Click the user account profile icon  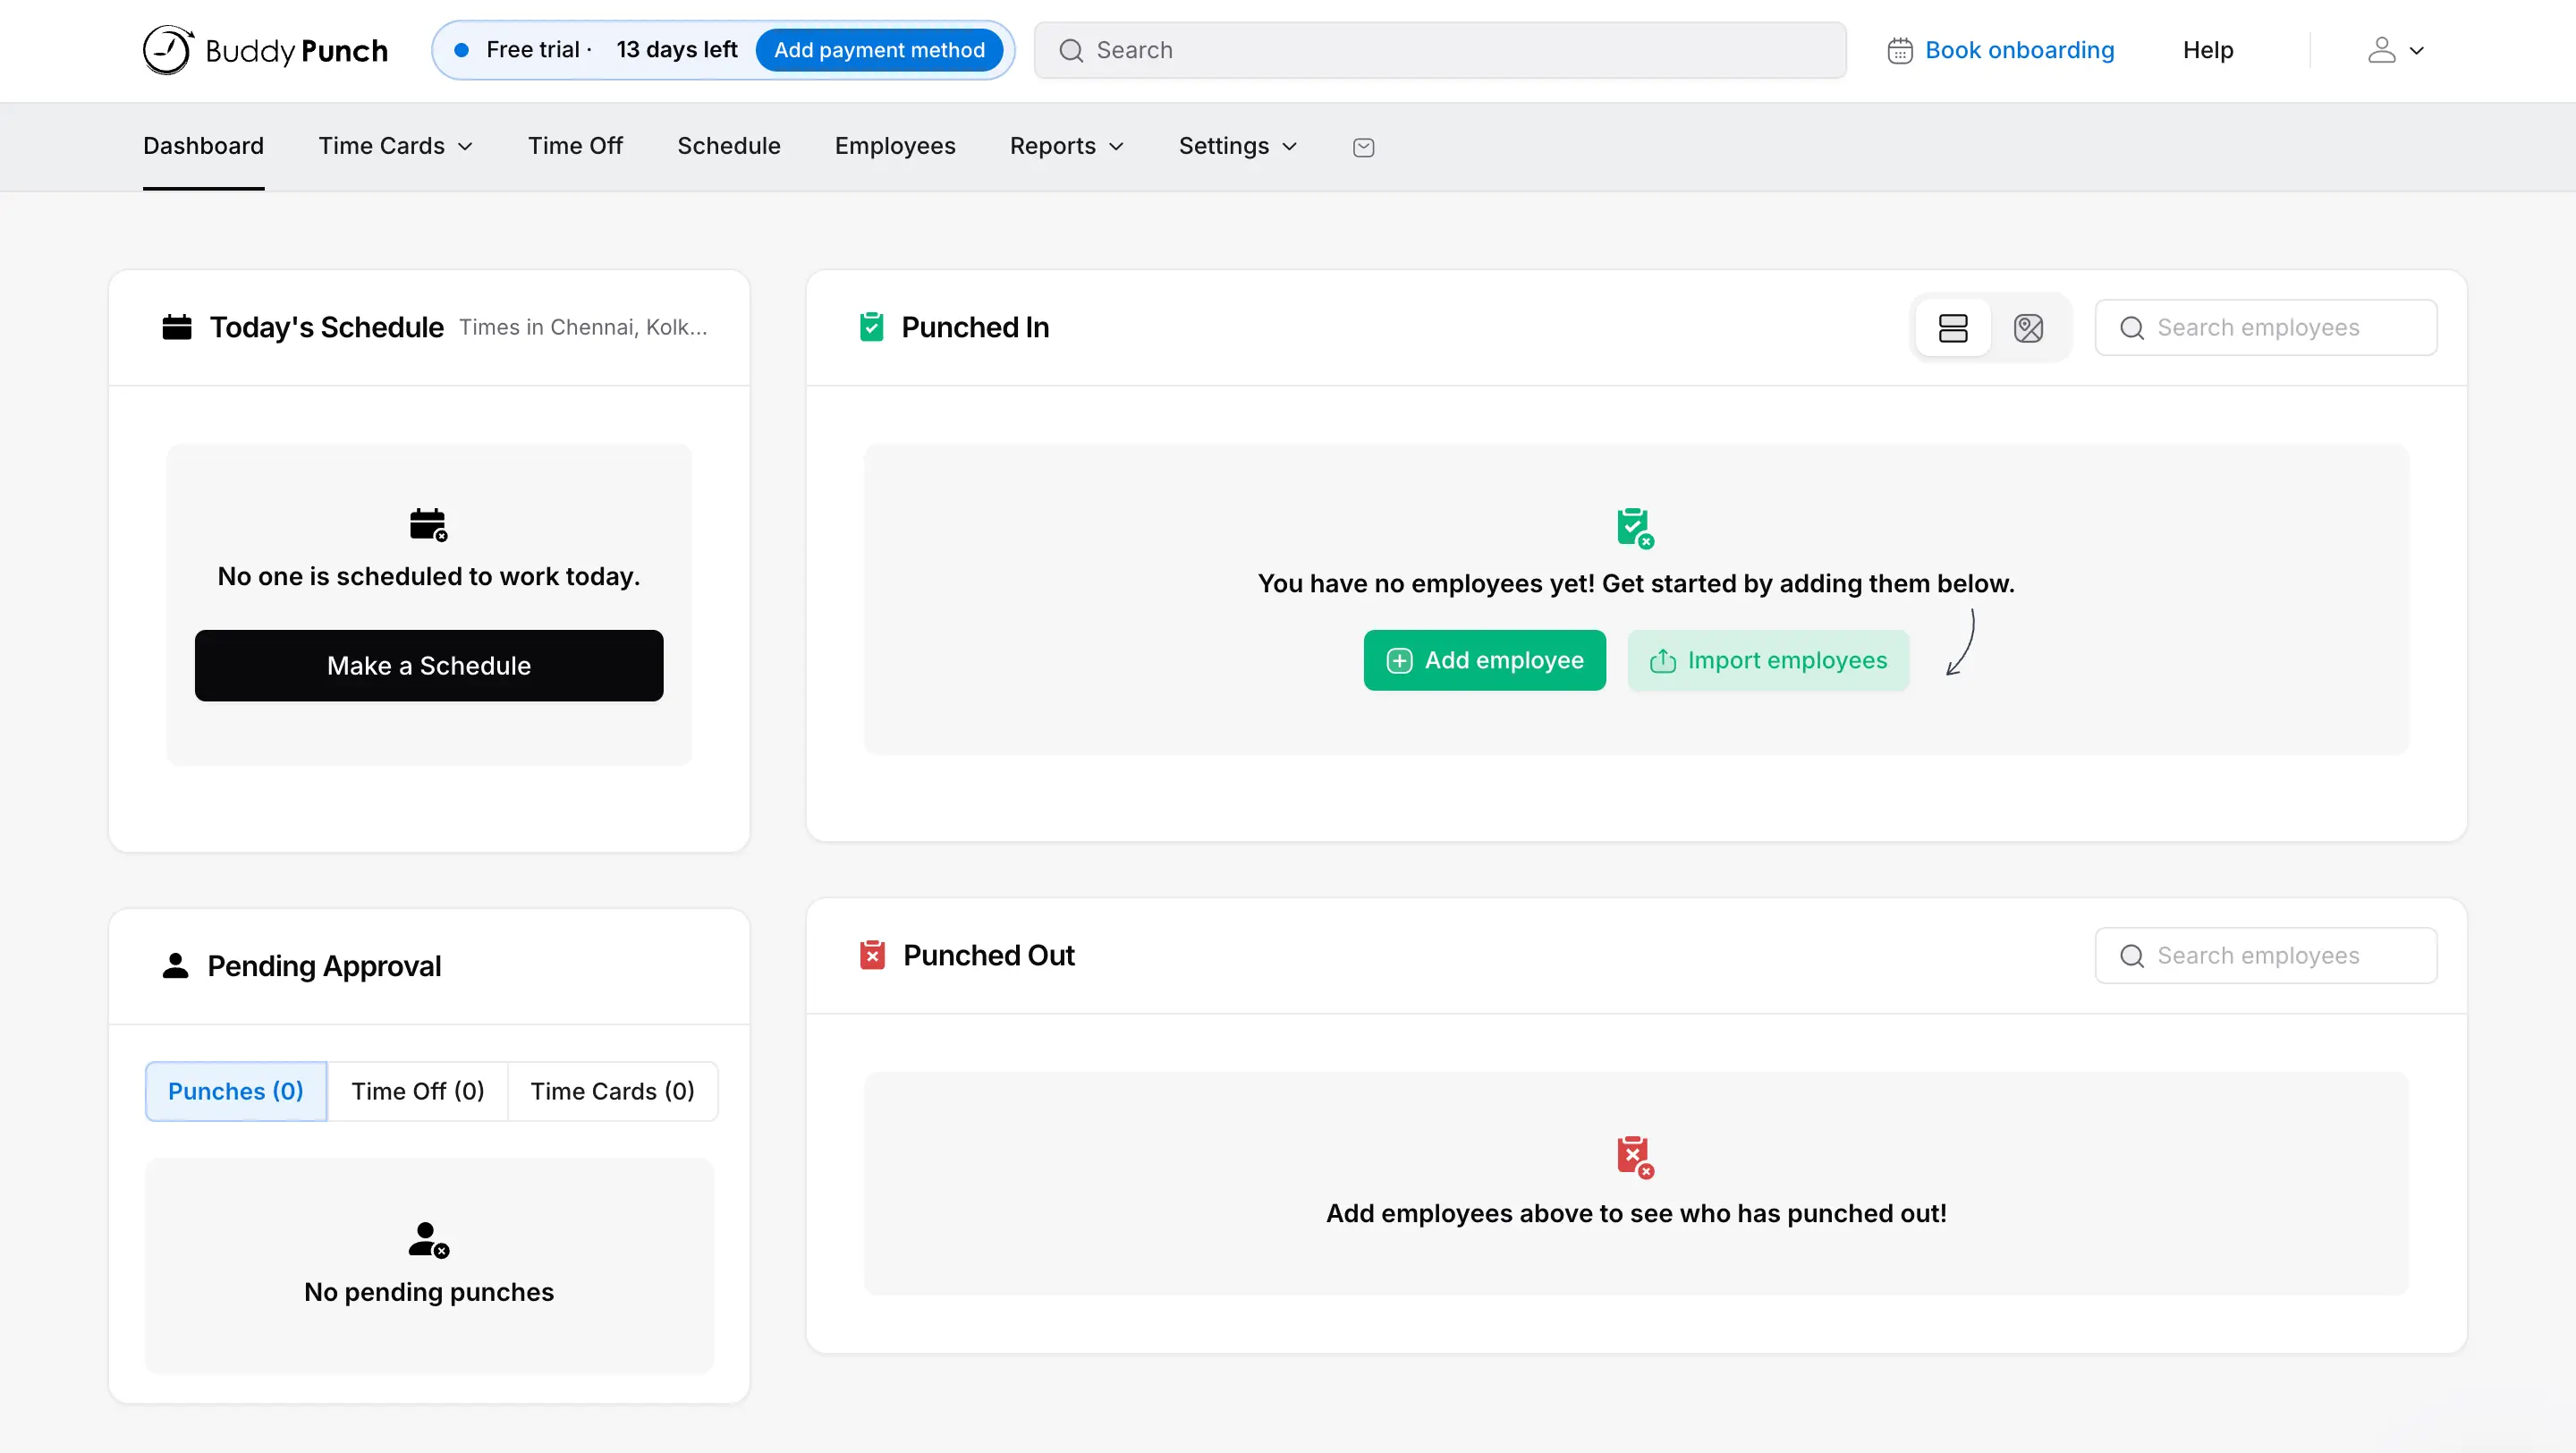[2382, 50]
